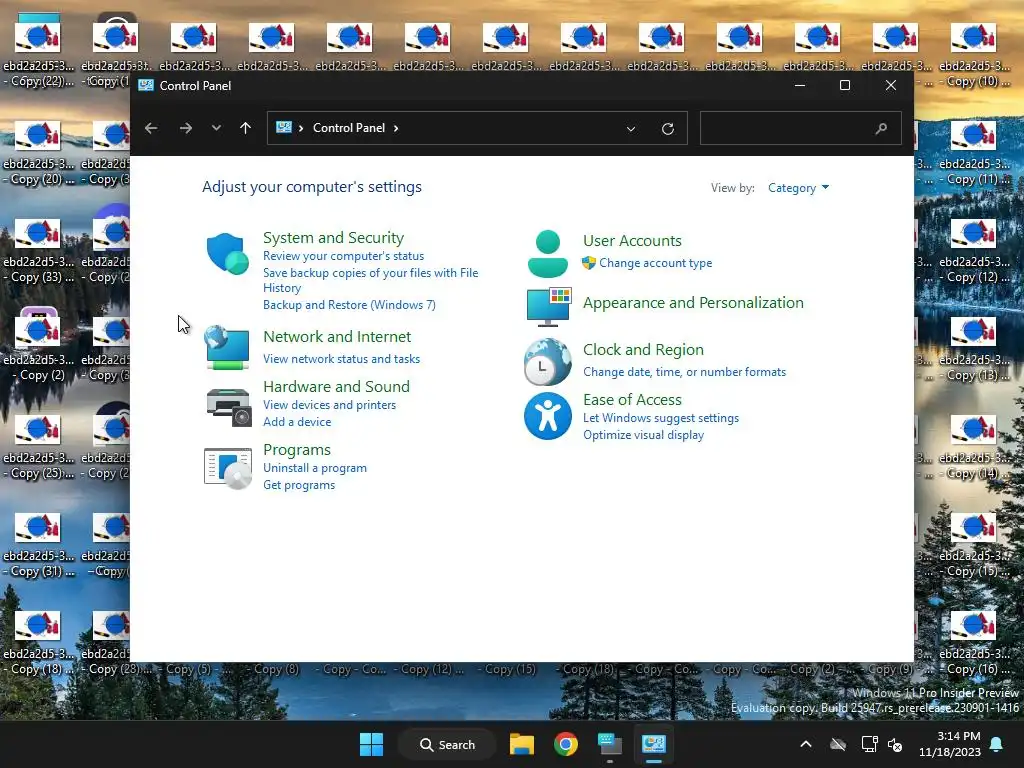Open the Hardware and Sound printer icon
1024x768 pixels.
(x=229, y=407)
